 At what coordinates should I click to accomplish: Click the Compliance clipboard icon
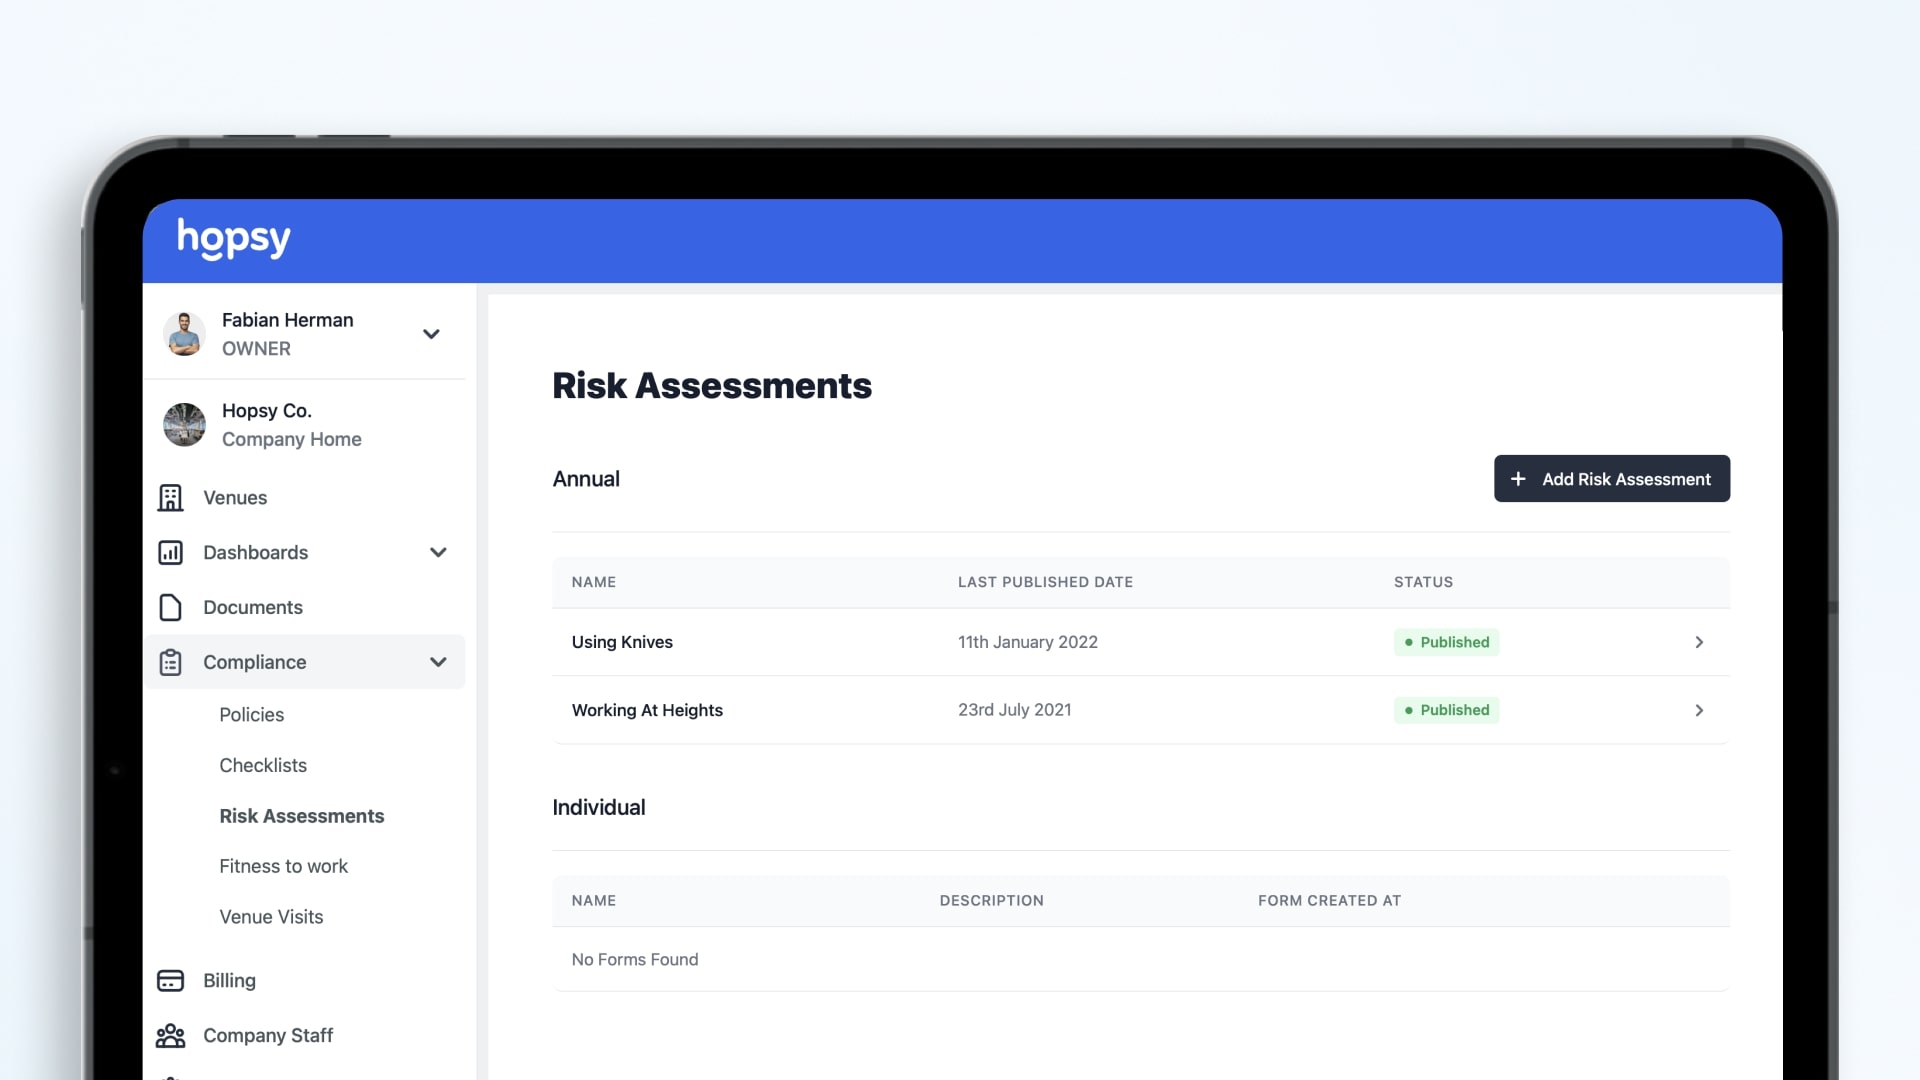click(170, 662)
